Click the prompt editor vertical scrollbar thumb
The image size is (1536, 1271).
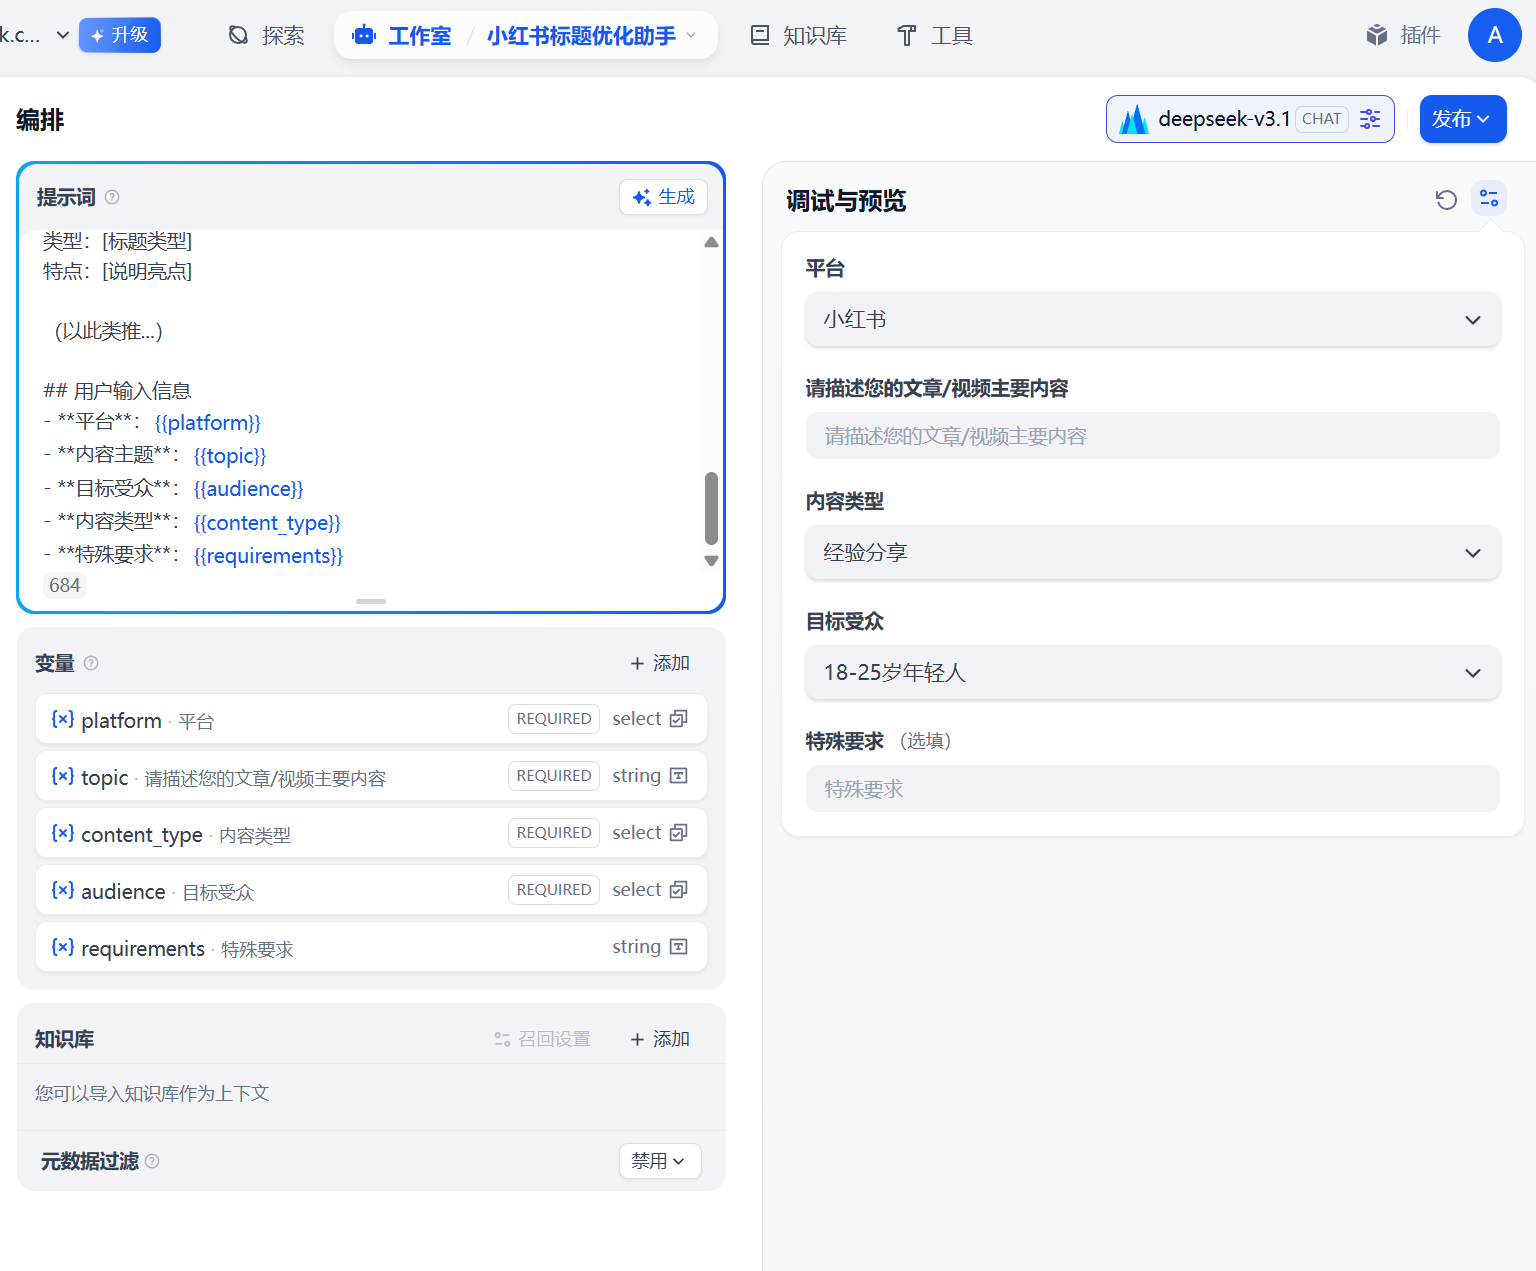click(711, 507)
